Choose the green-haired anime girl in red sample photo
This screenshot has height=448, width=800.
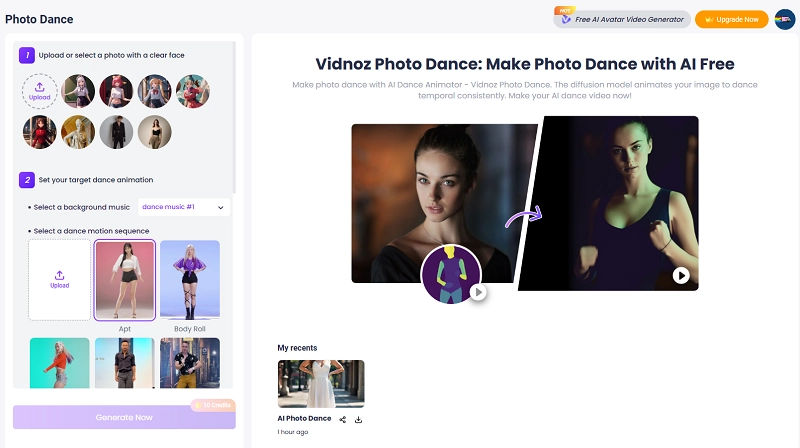click(x=193, y=91)
